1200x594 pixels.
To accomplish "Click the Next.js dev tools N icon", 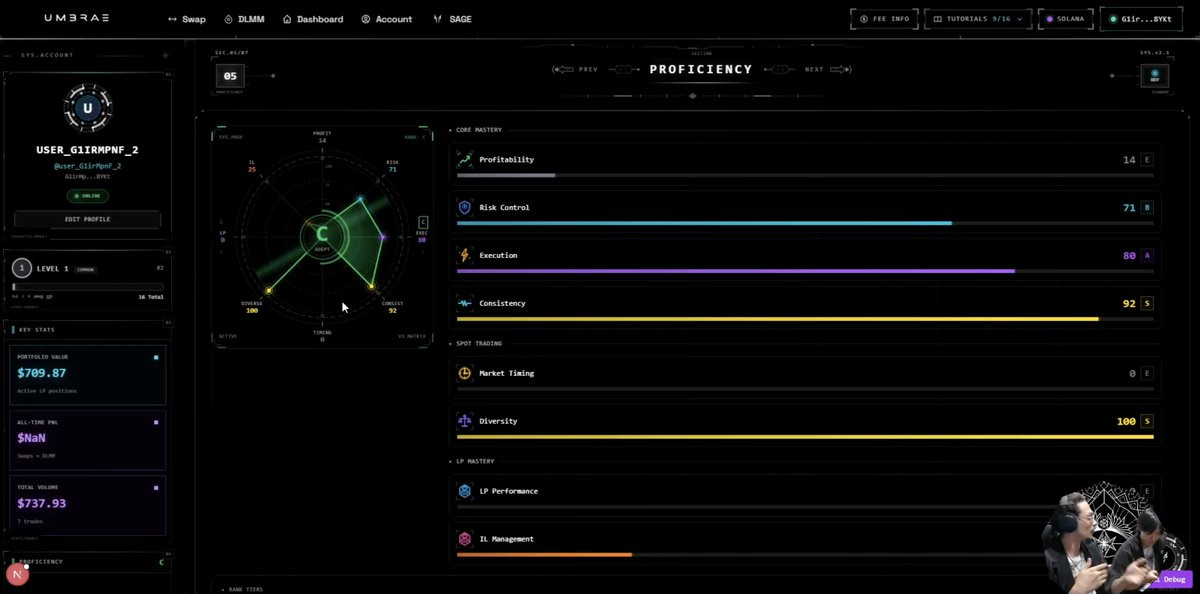I will point(17,575).
